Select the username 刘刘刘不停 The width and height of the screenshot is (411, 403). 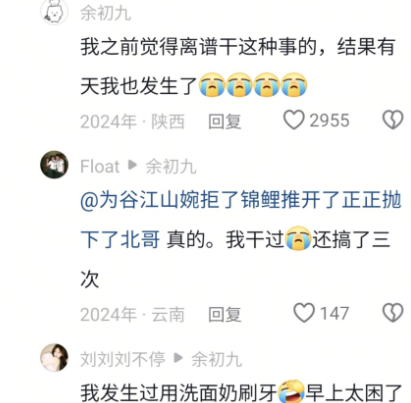pos(123,359)
